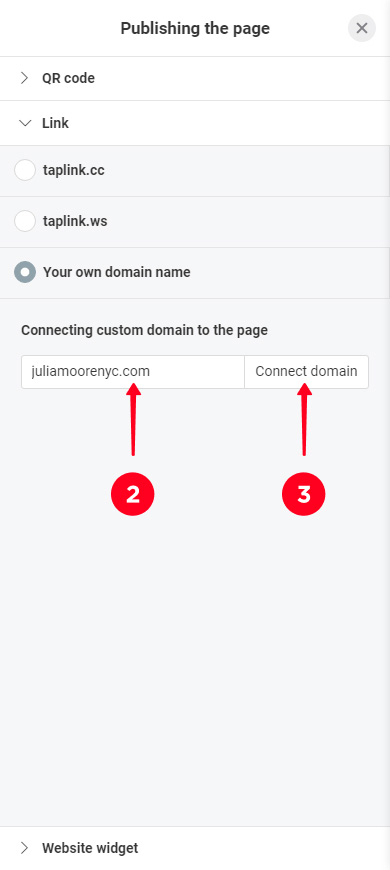Close the Publishing the page panel
Screen dimensions: 390x870
coord(362,28)
